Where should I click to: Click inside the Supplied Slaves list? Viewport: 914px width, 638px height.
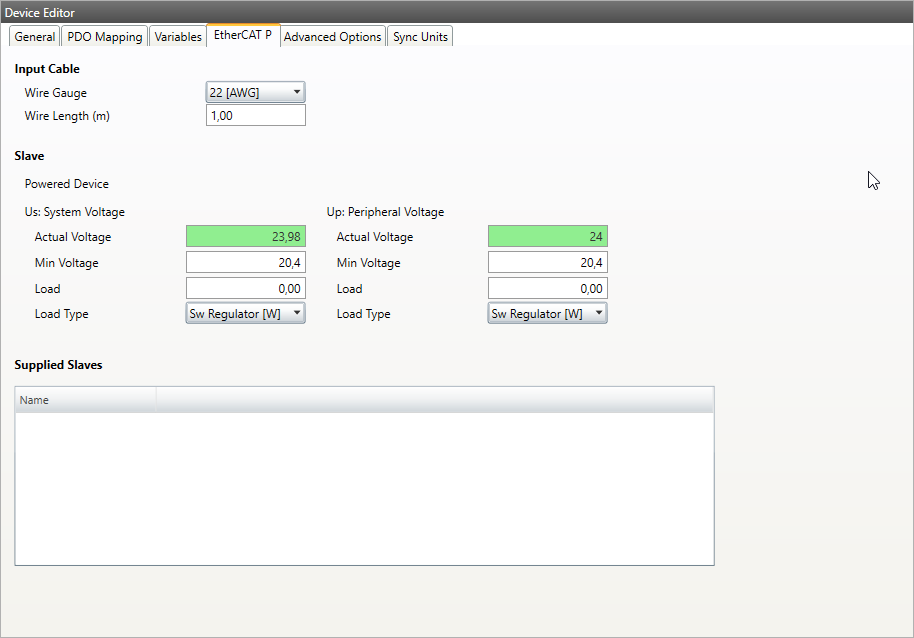tap(364, 480)
